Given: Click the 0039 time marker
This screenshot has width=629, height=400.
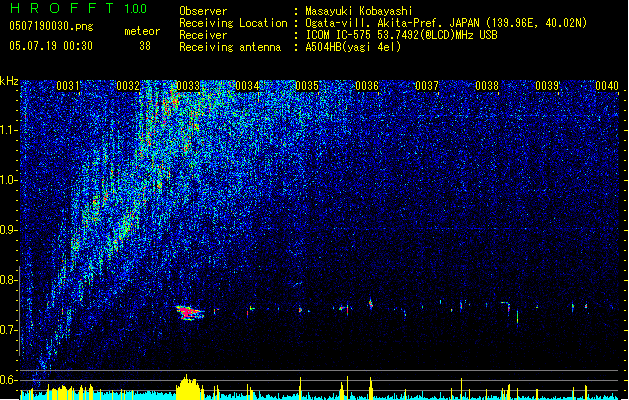Looking at the screenshot, I should tap(547, 86).
